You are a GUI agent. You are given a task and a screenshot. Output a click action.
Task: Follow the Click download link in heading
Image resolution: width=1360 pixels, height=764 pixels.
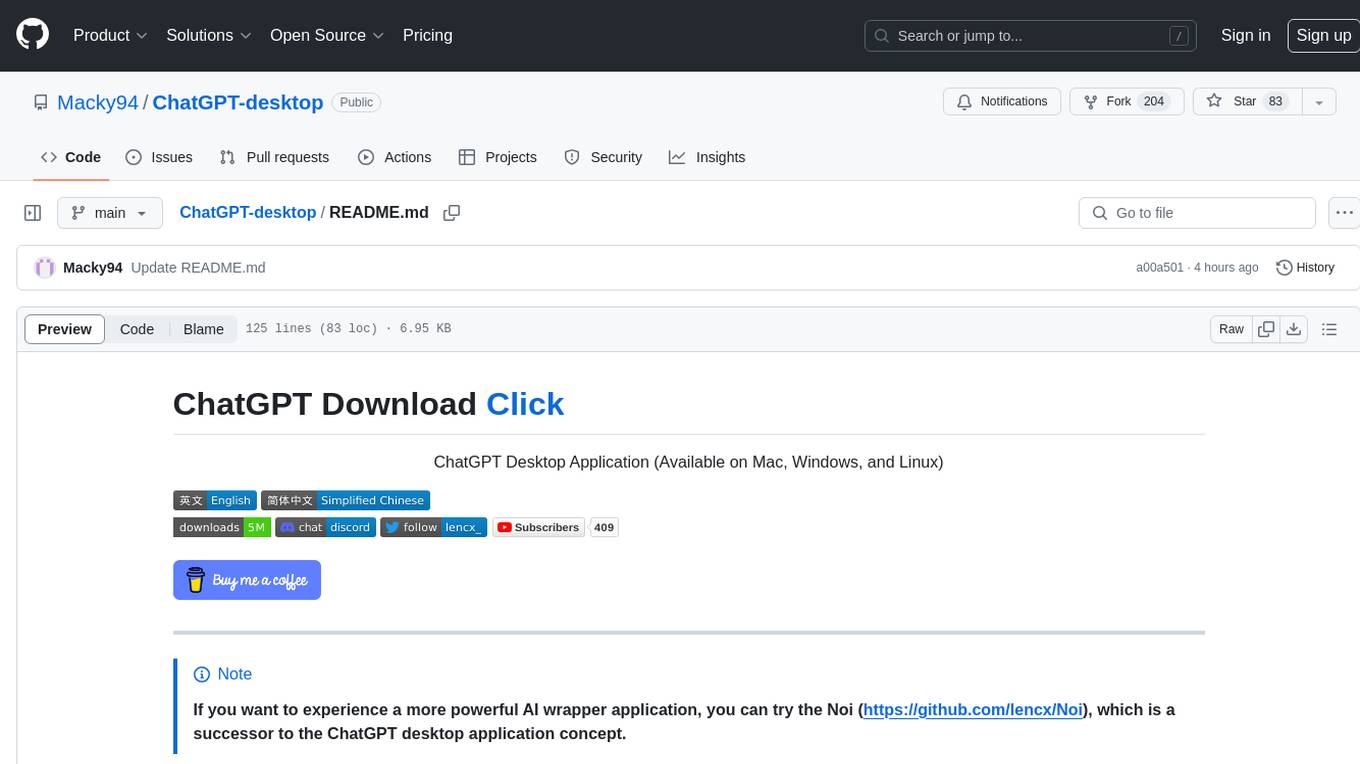pyautogui.click(x=525, y=403)
